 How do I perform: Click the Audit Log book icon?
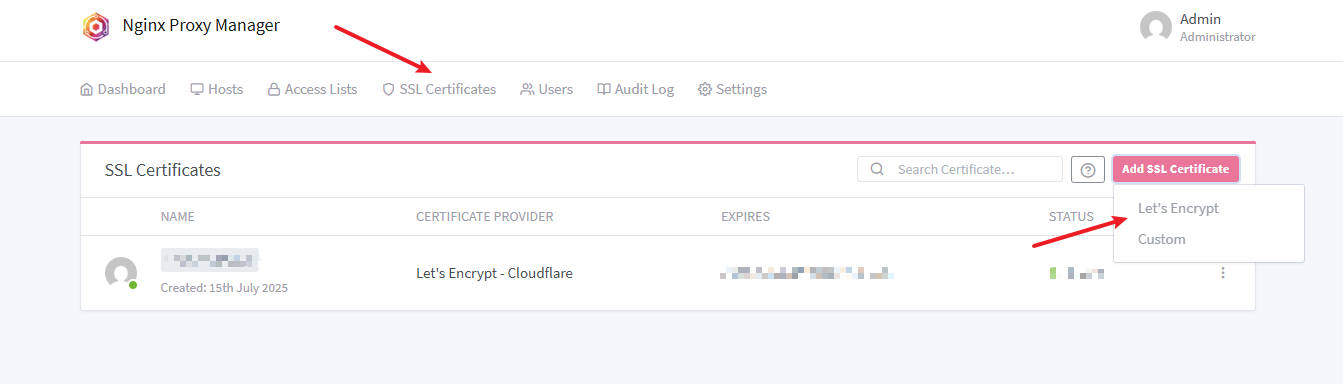[x=604, y=89]
